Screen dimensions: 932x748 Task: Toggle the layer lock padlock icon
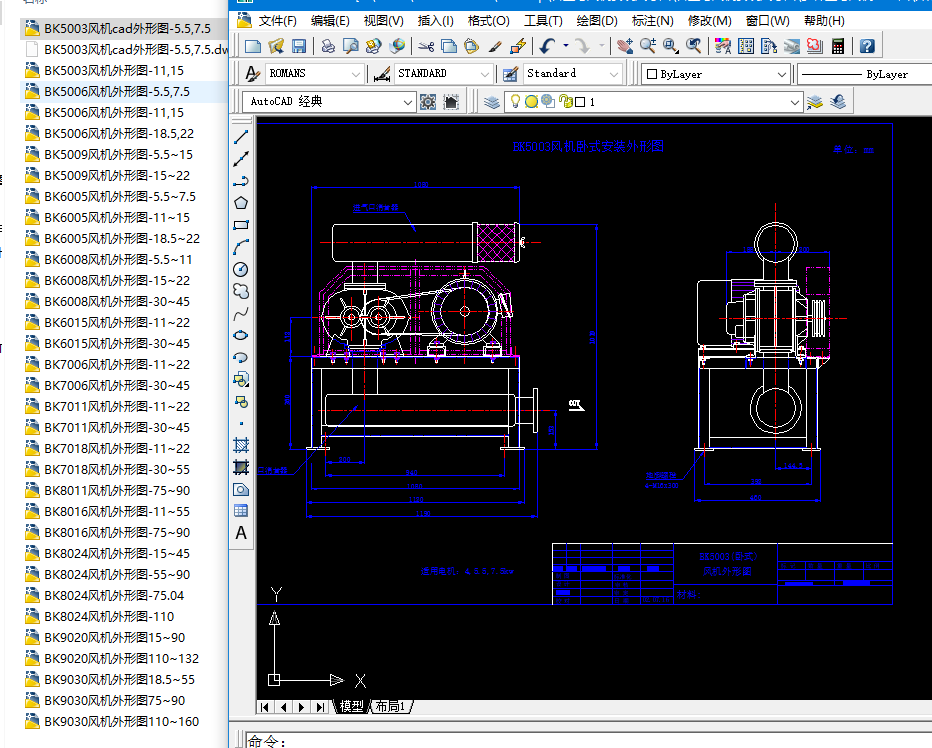(564, 102)
